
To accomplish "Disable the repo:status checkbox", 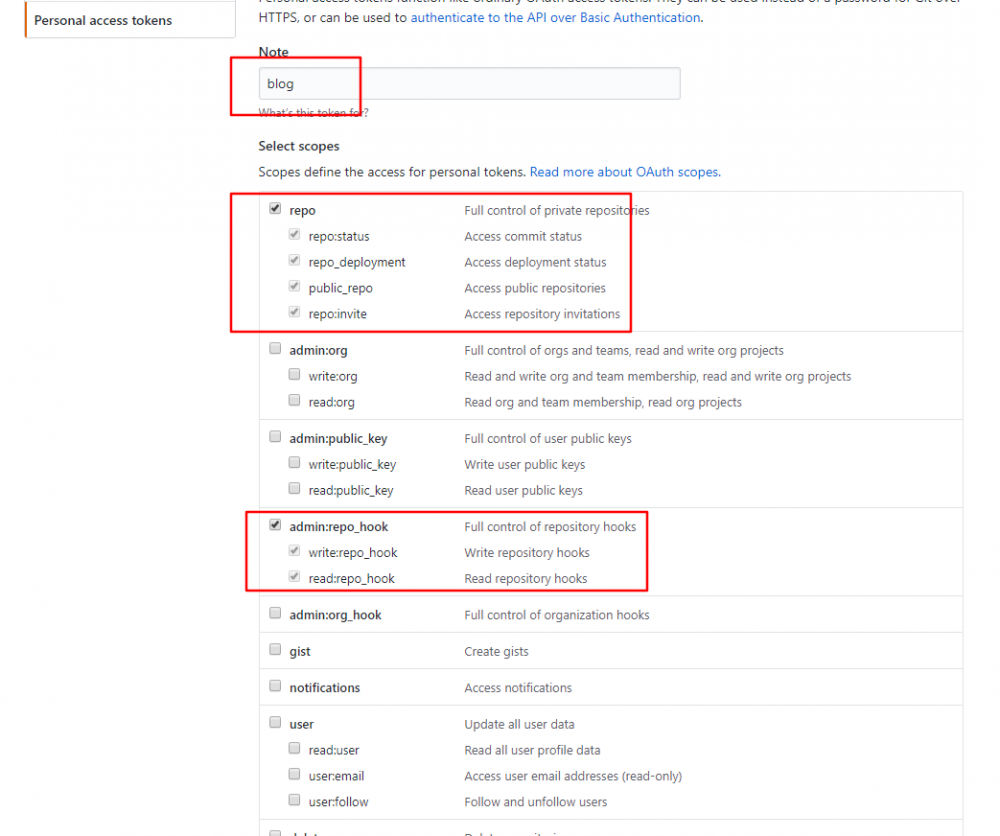I will tap(294, 235).
